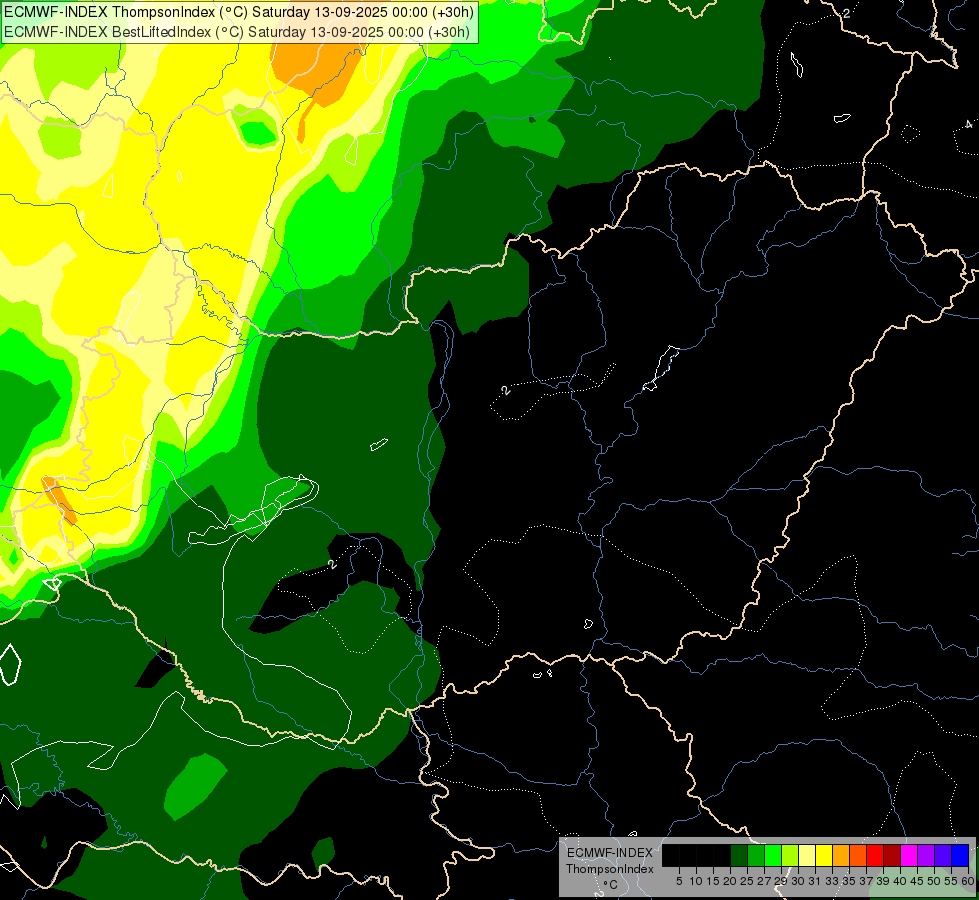Screen dimensions: 979x900
Task: Click the legend tick value 29
Action: pyautogui.click(x=781, y=881)
